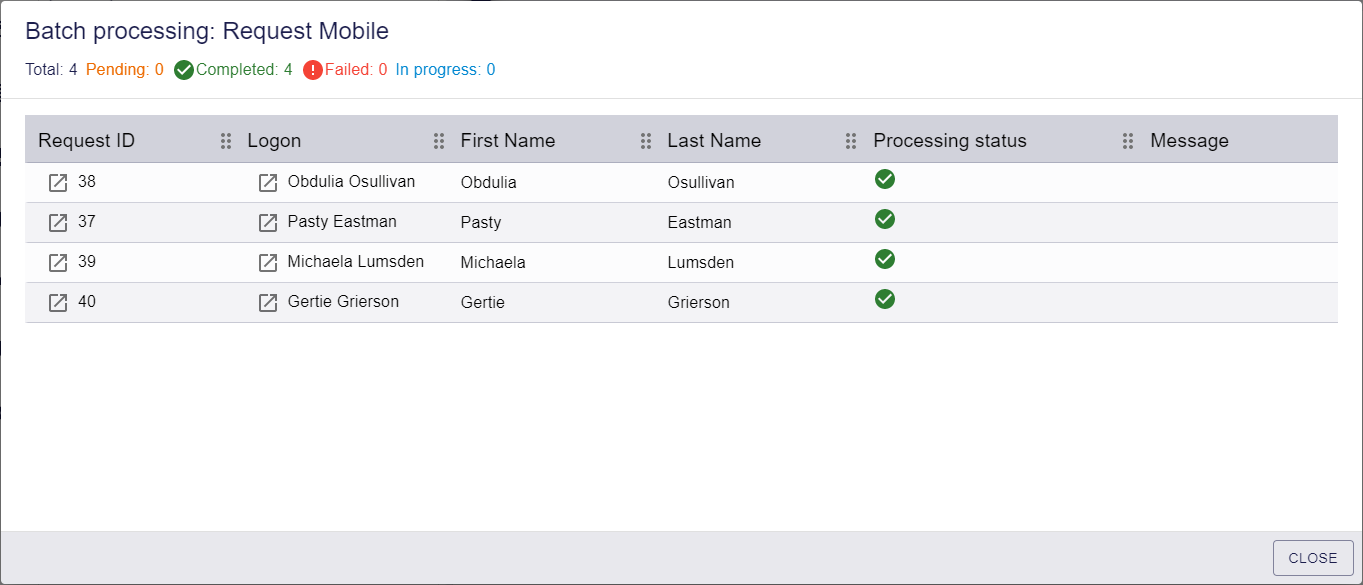
Task: Click the Request ID column handle
Action: tap(226, 141)
